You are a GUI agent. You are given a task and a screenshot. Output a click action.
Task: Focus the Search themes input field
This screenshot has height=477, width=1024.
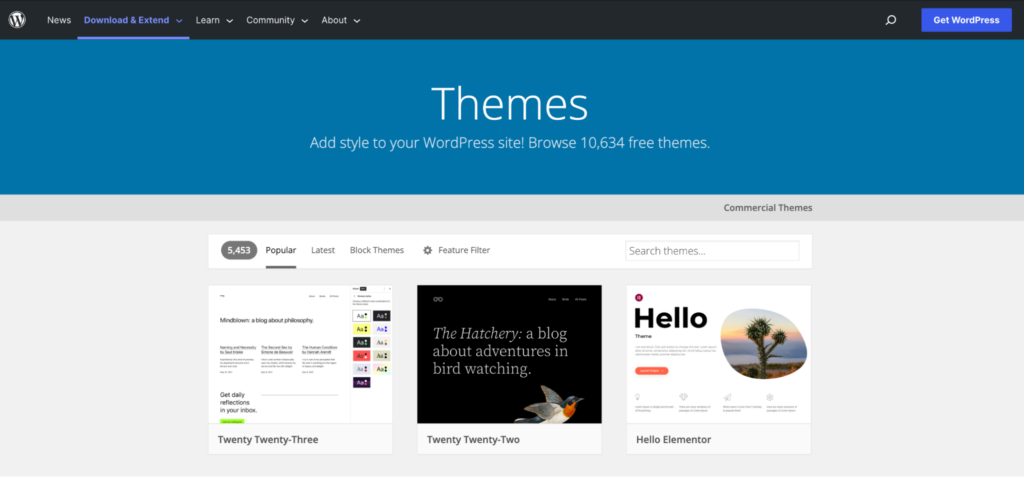pos(712,251)
